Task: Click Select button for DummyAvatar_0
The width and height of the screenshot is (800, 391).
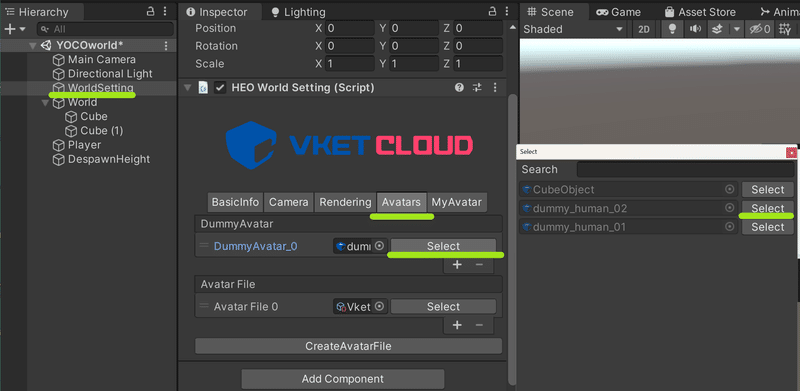Action: (443, 246)
